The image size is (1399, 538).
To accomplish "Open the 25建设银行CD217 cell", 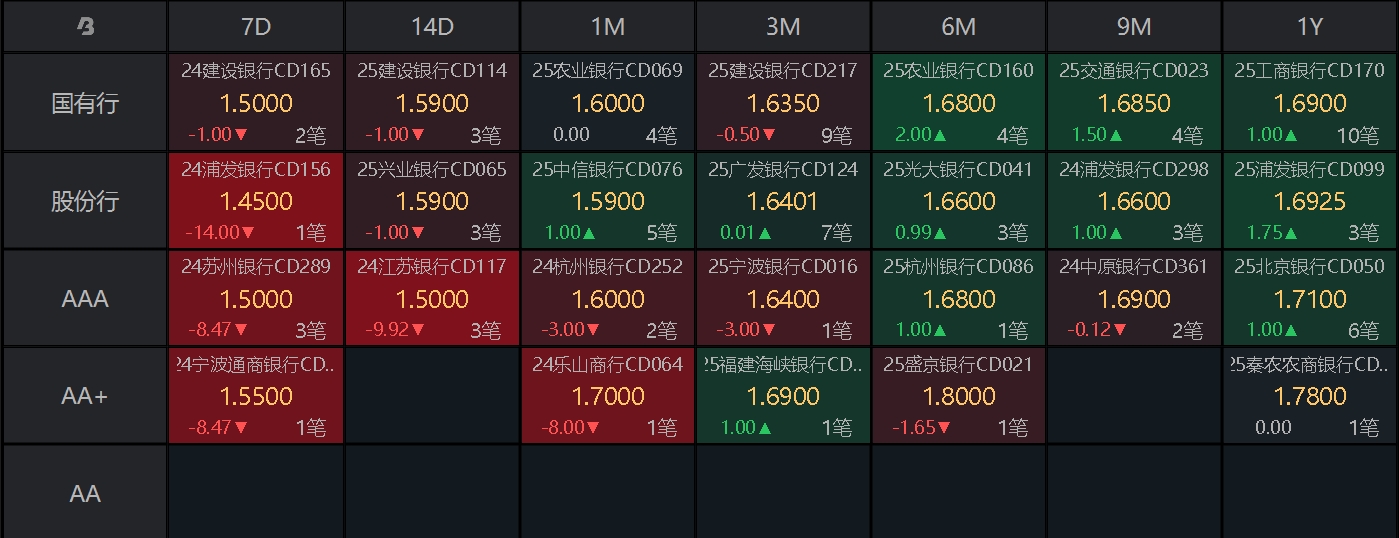I will tap(783, 102).
